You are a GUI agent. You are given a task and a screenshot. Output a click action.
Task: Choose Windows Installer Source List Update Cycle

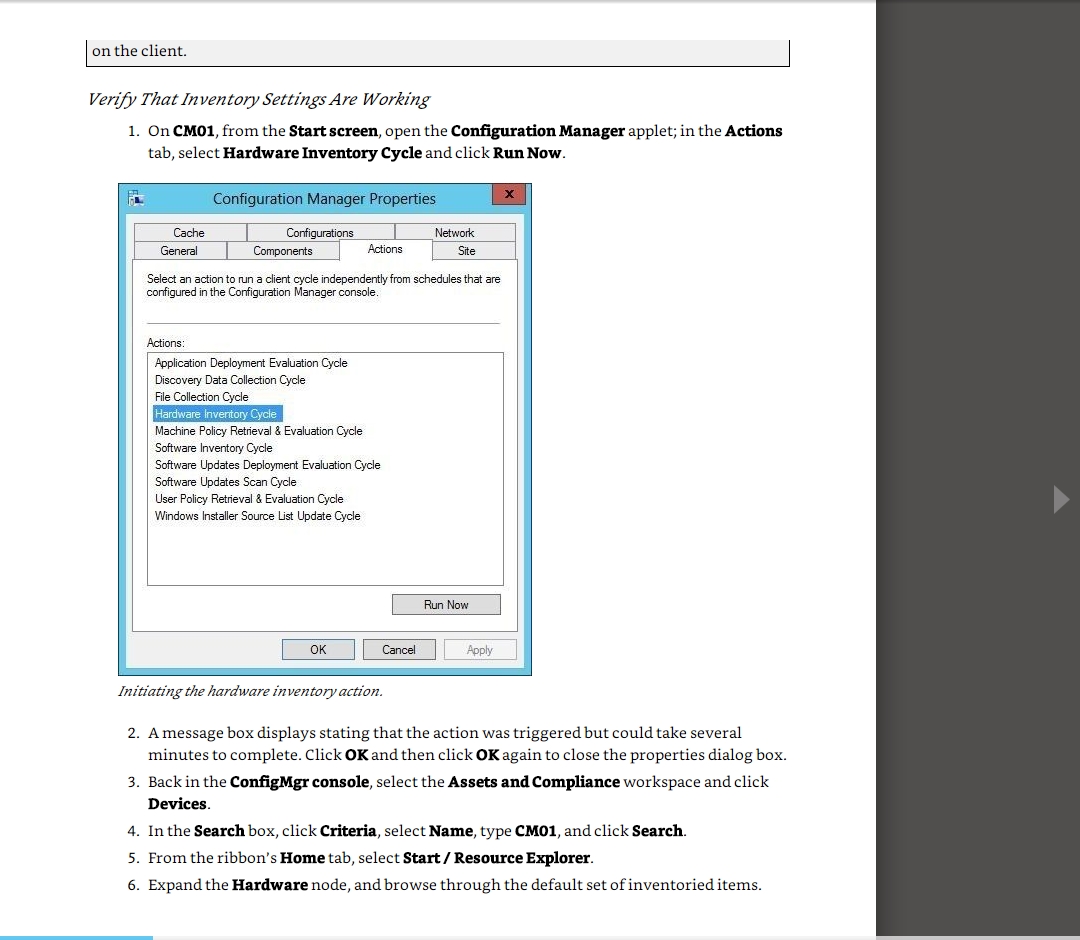[257, 516]
